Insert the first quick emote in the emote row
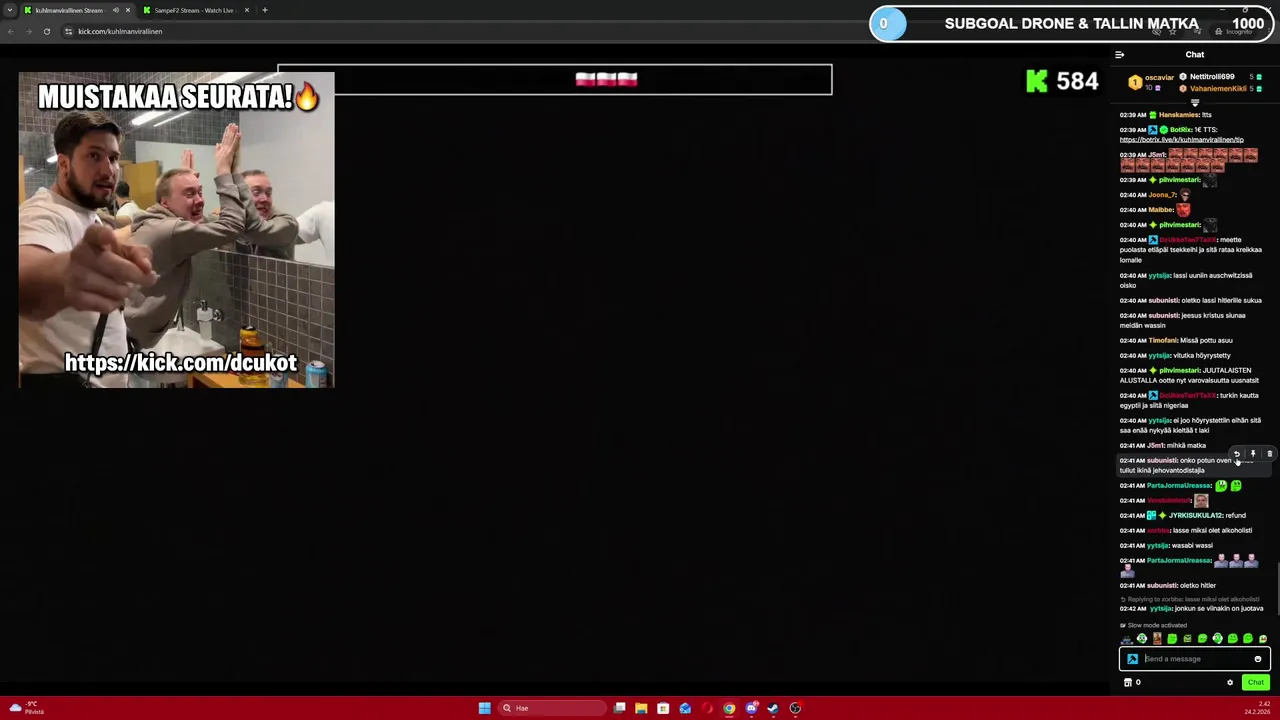 (x=1127, y=639)
